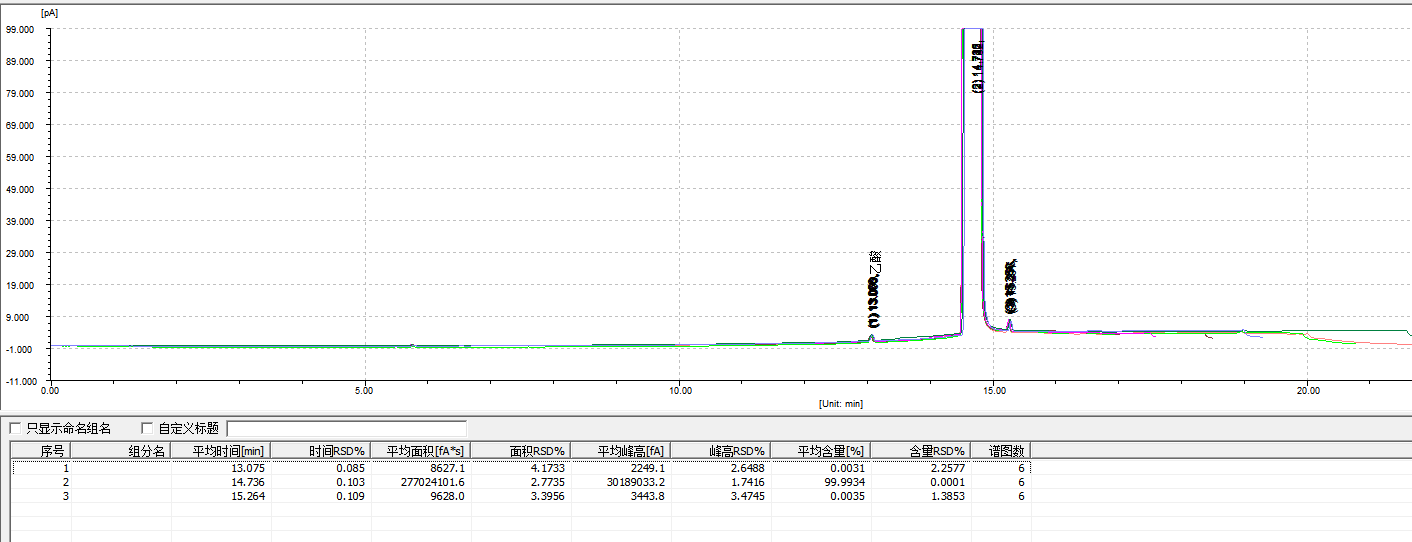Toggle the 自定义标题 checkbox
The height and width of the screenshot is (542, 1412).
click(x=148, y=429)
